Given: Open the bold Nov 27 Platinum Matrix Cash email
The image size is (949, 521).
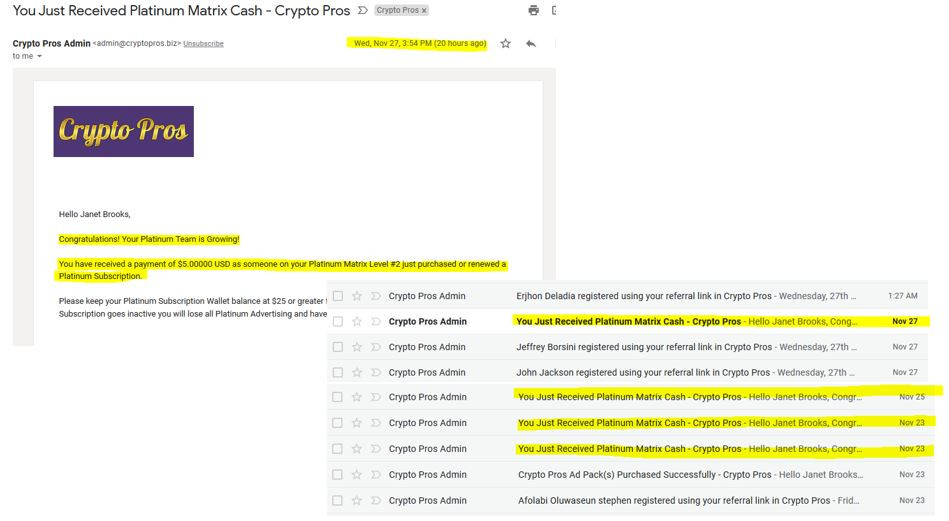Looking at the screenshot, I should (629, 321).
